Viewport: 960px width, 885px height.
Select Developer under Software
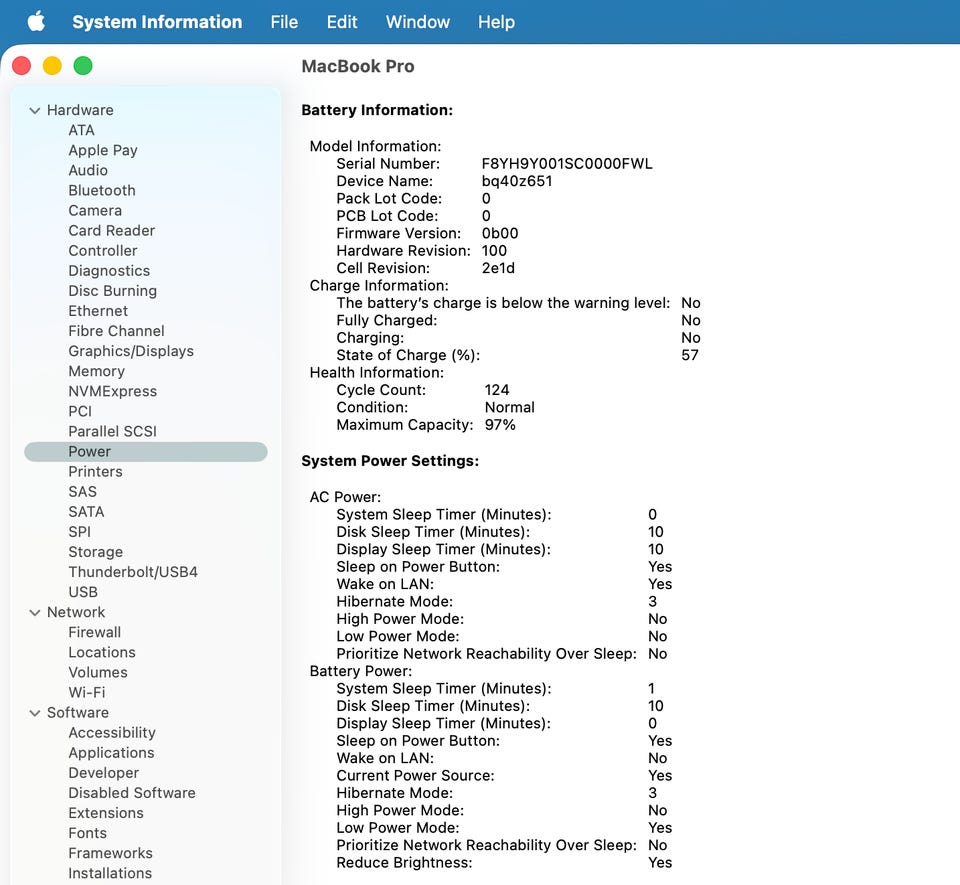click(103, 773)
